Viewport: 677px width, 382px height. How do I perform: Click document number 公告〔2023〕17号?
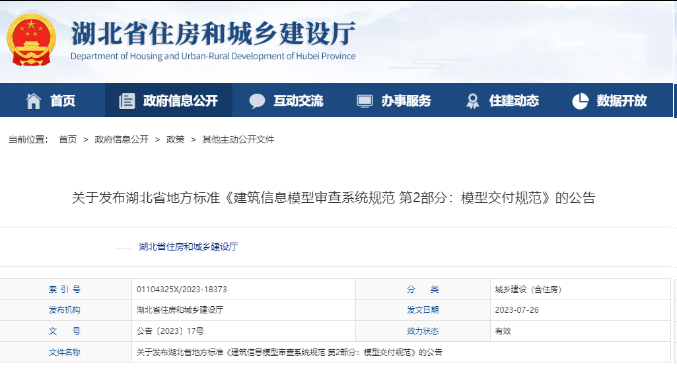click(170, 331)
